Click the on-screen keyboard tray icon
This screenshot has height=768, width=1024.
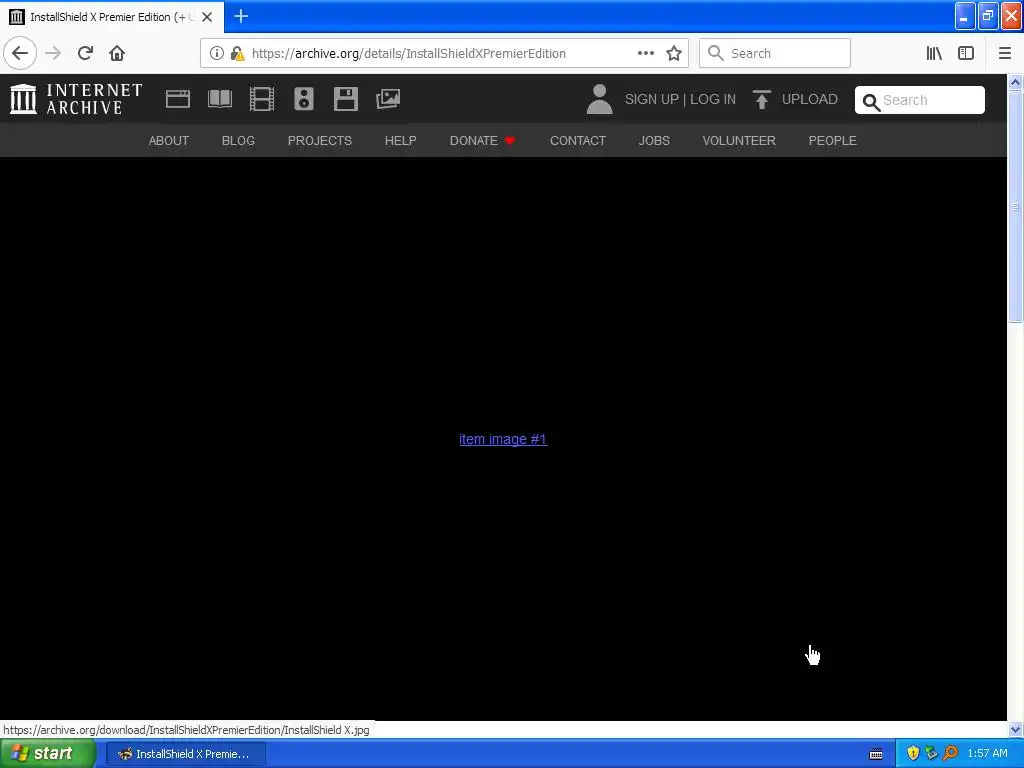coord(876,754)
